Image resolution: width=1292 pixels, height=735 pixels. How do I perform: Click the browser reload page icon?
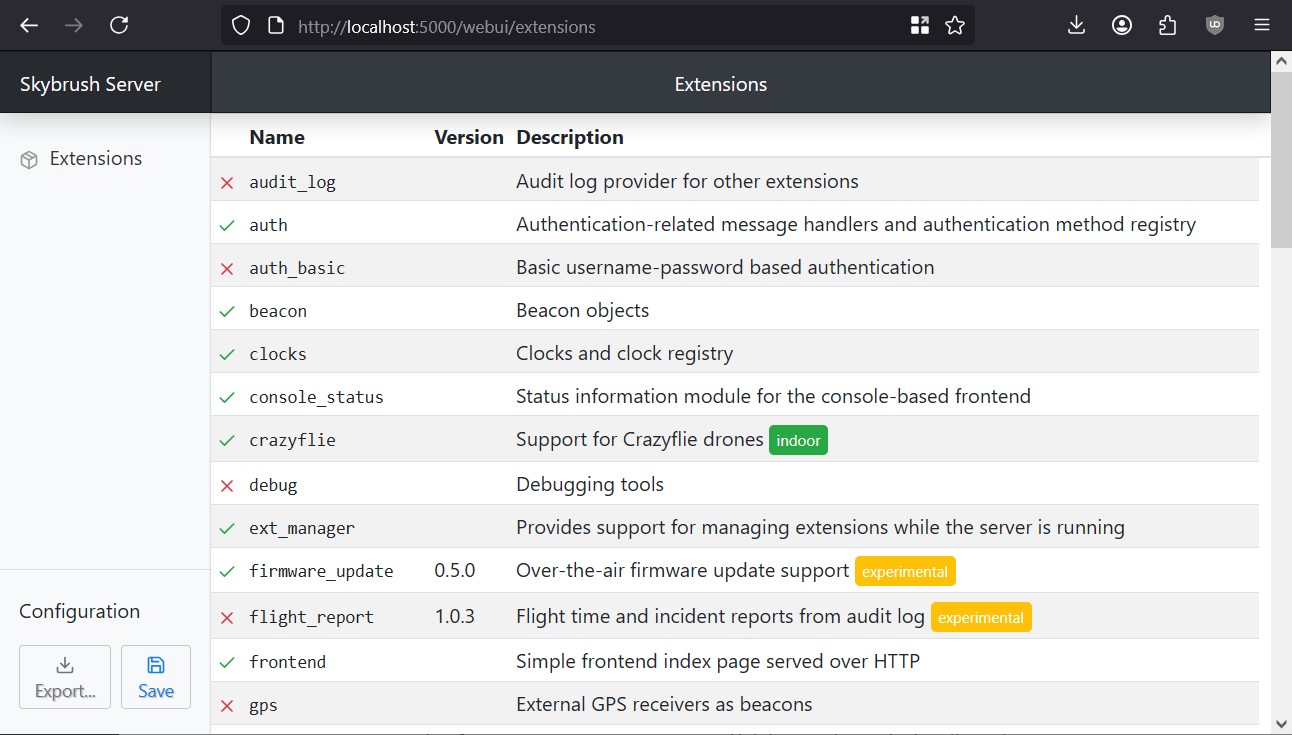click(x=119, y=26)
